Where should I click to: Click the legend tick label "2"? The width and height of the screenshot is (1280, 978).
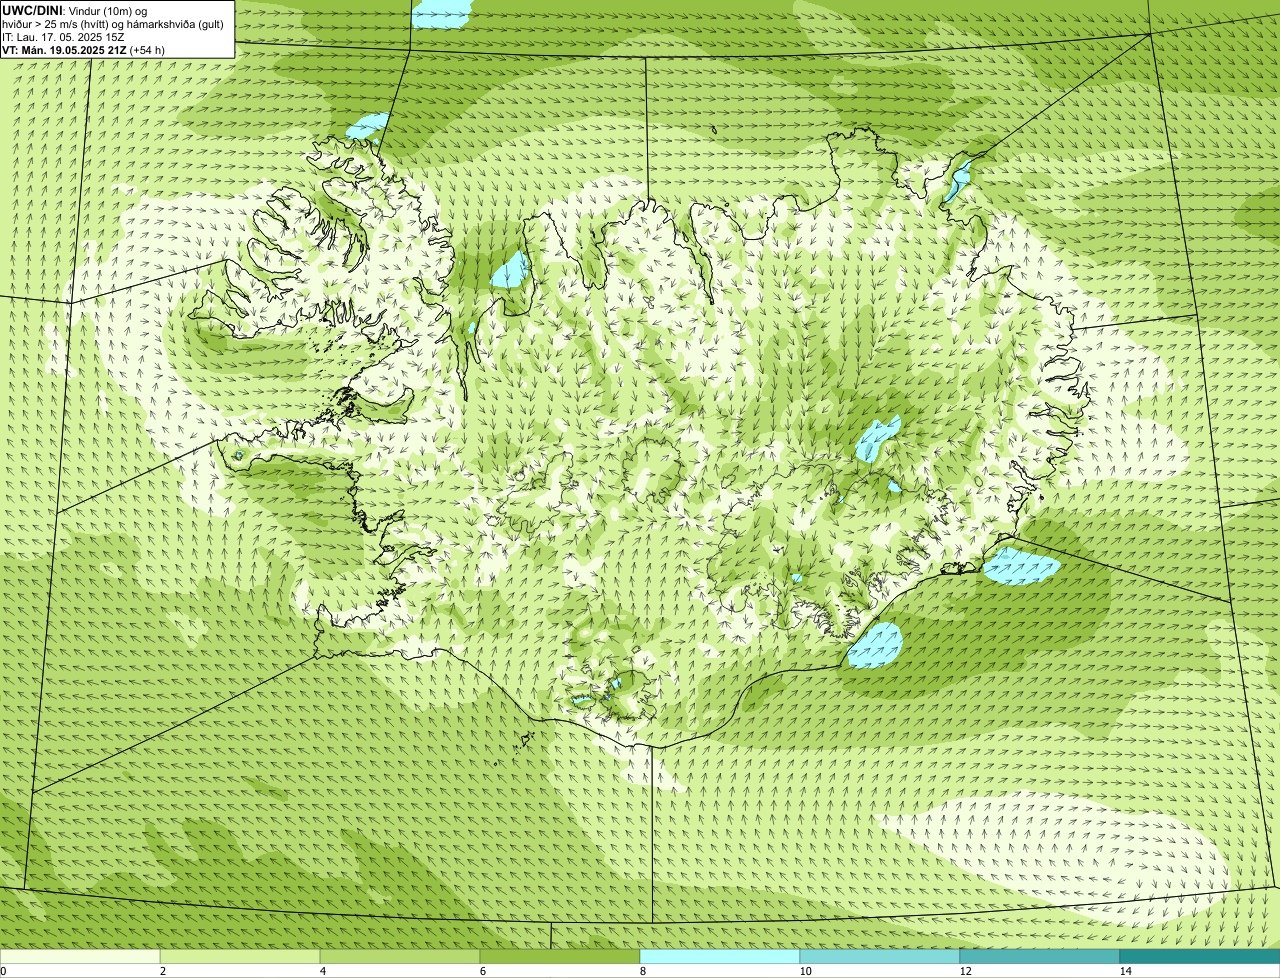[162, 971]
